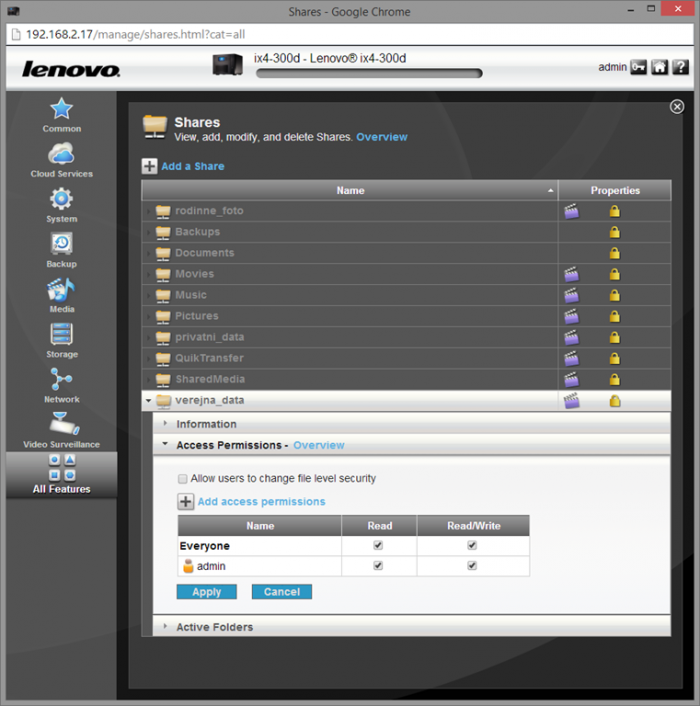700x706 pixels.
Task: Expand the Information section
Action: 206,424
